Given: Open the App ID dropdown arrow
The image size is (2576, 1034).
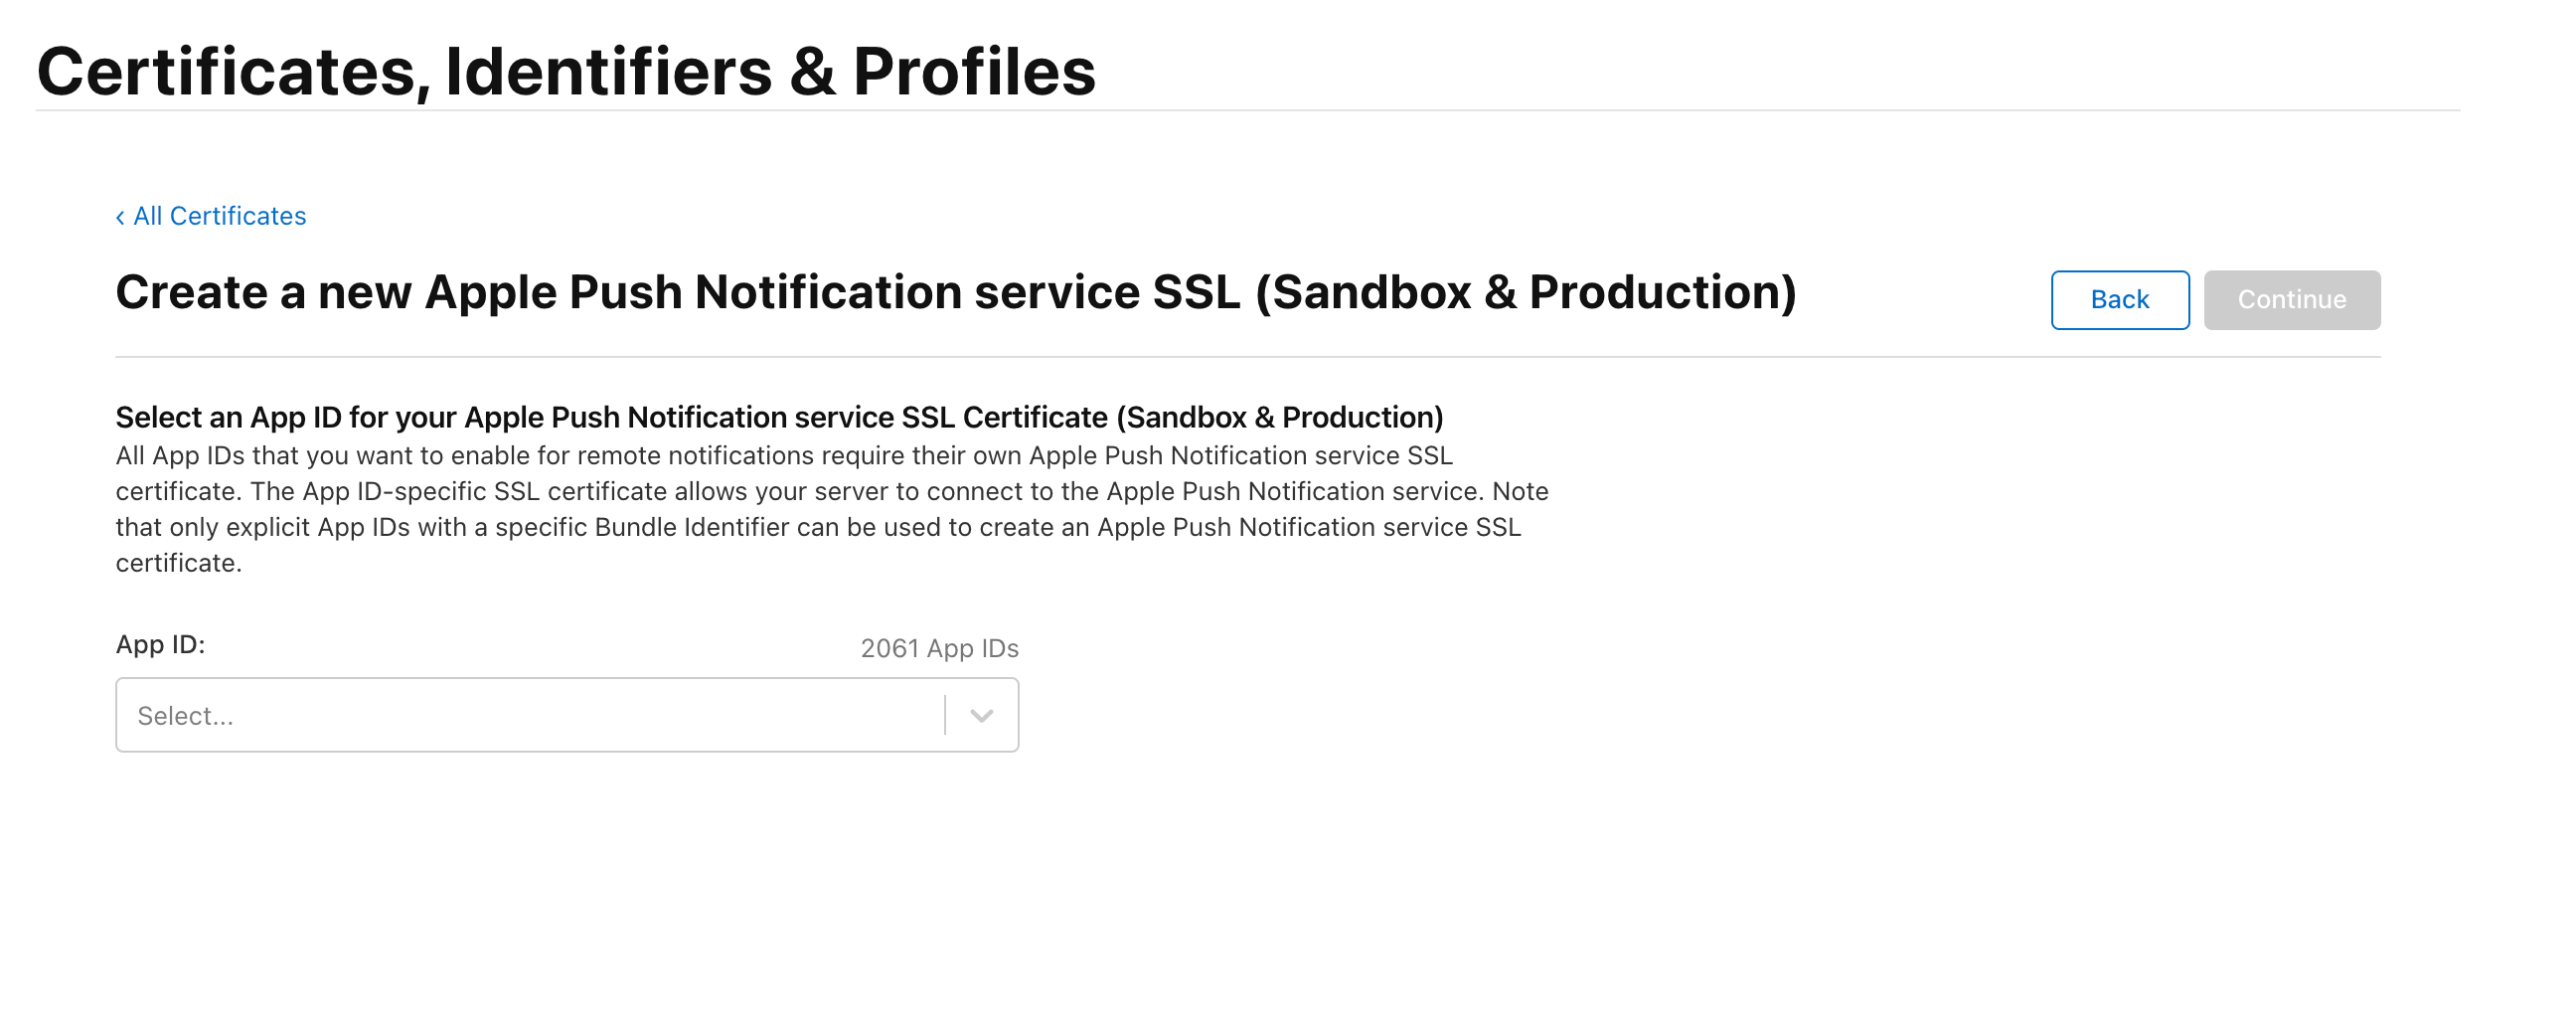Looking at the screenshot, I should (x=981, y=715).
